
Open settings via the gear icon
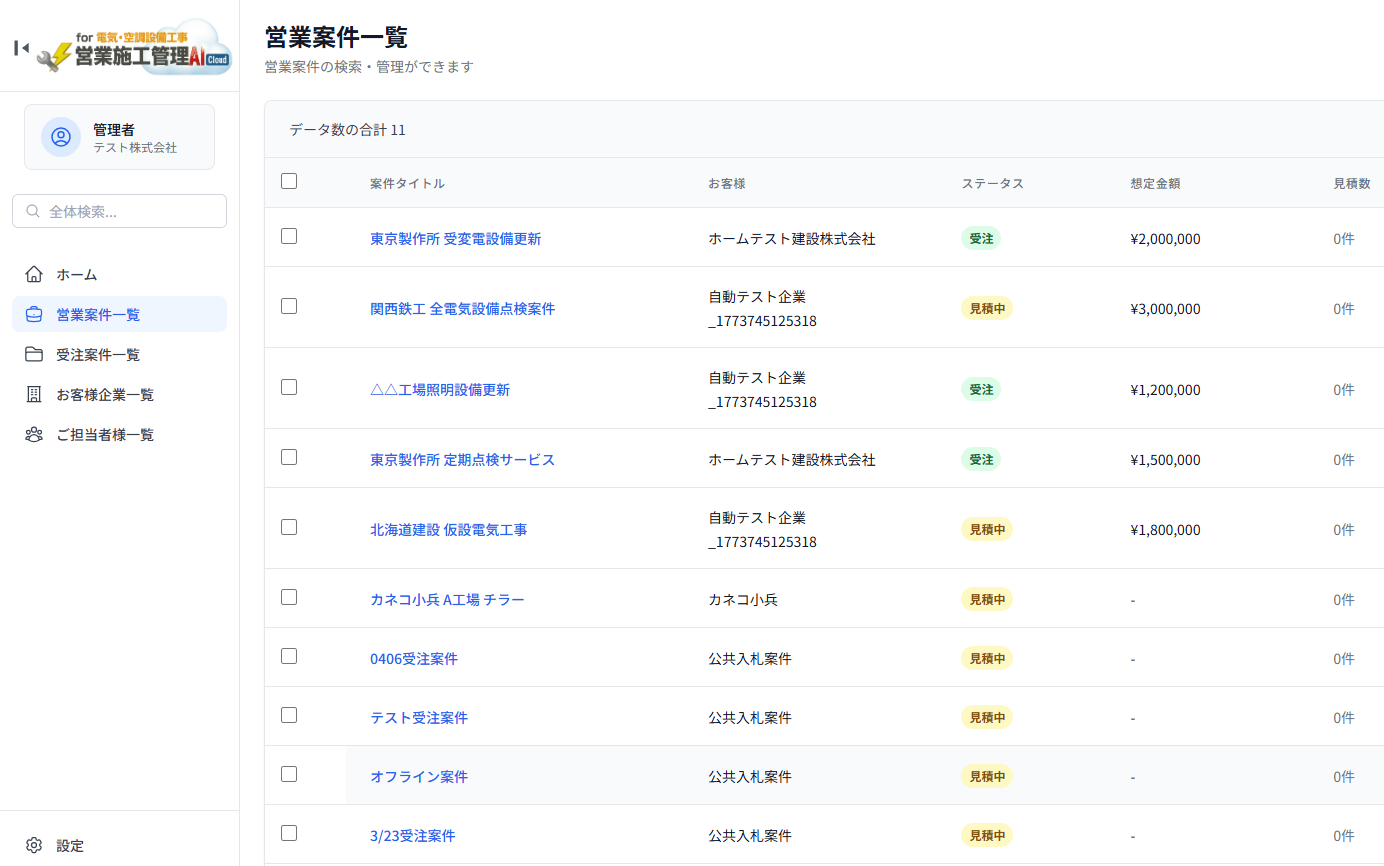coord(34,845)
